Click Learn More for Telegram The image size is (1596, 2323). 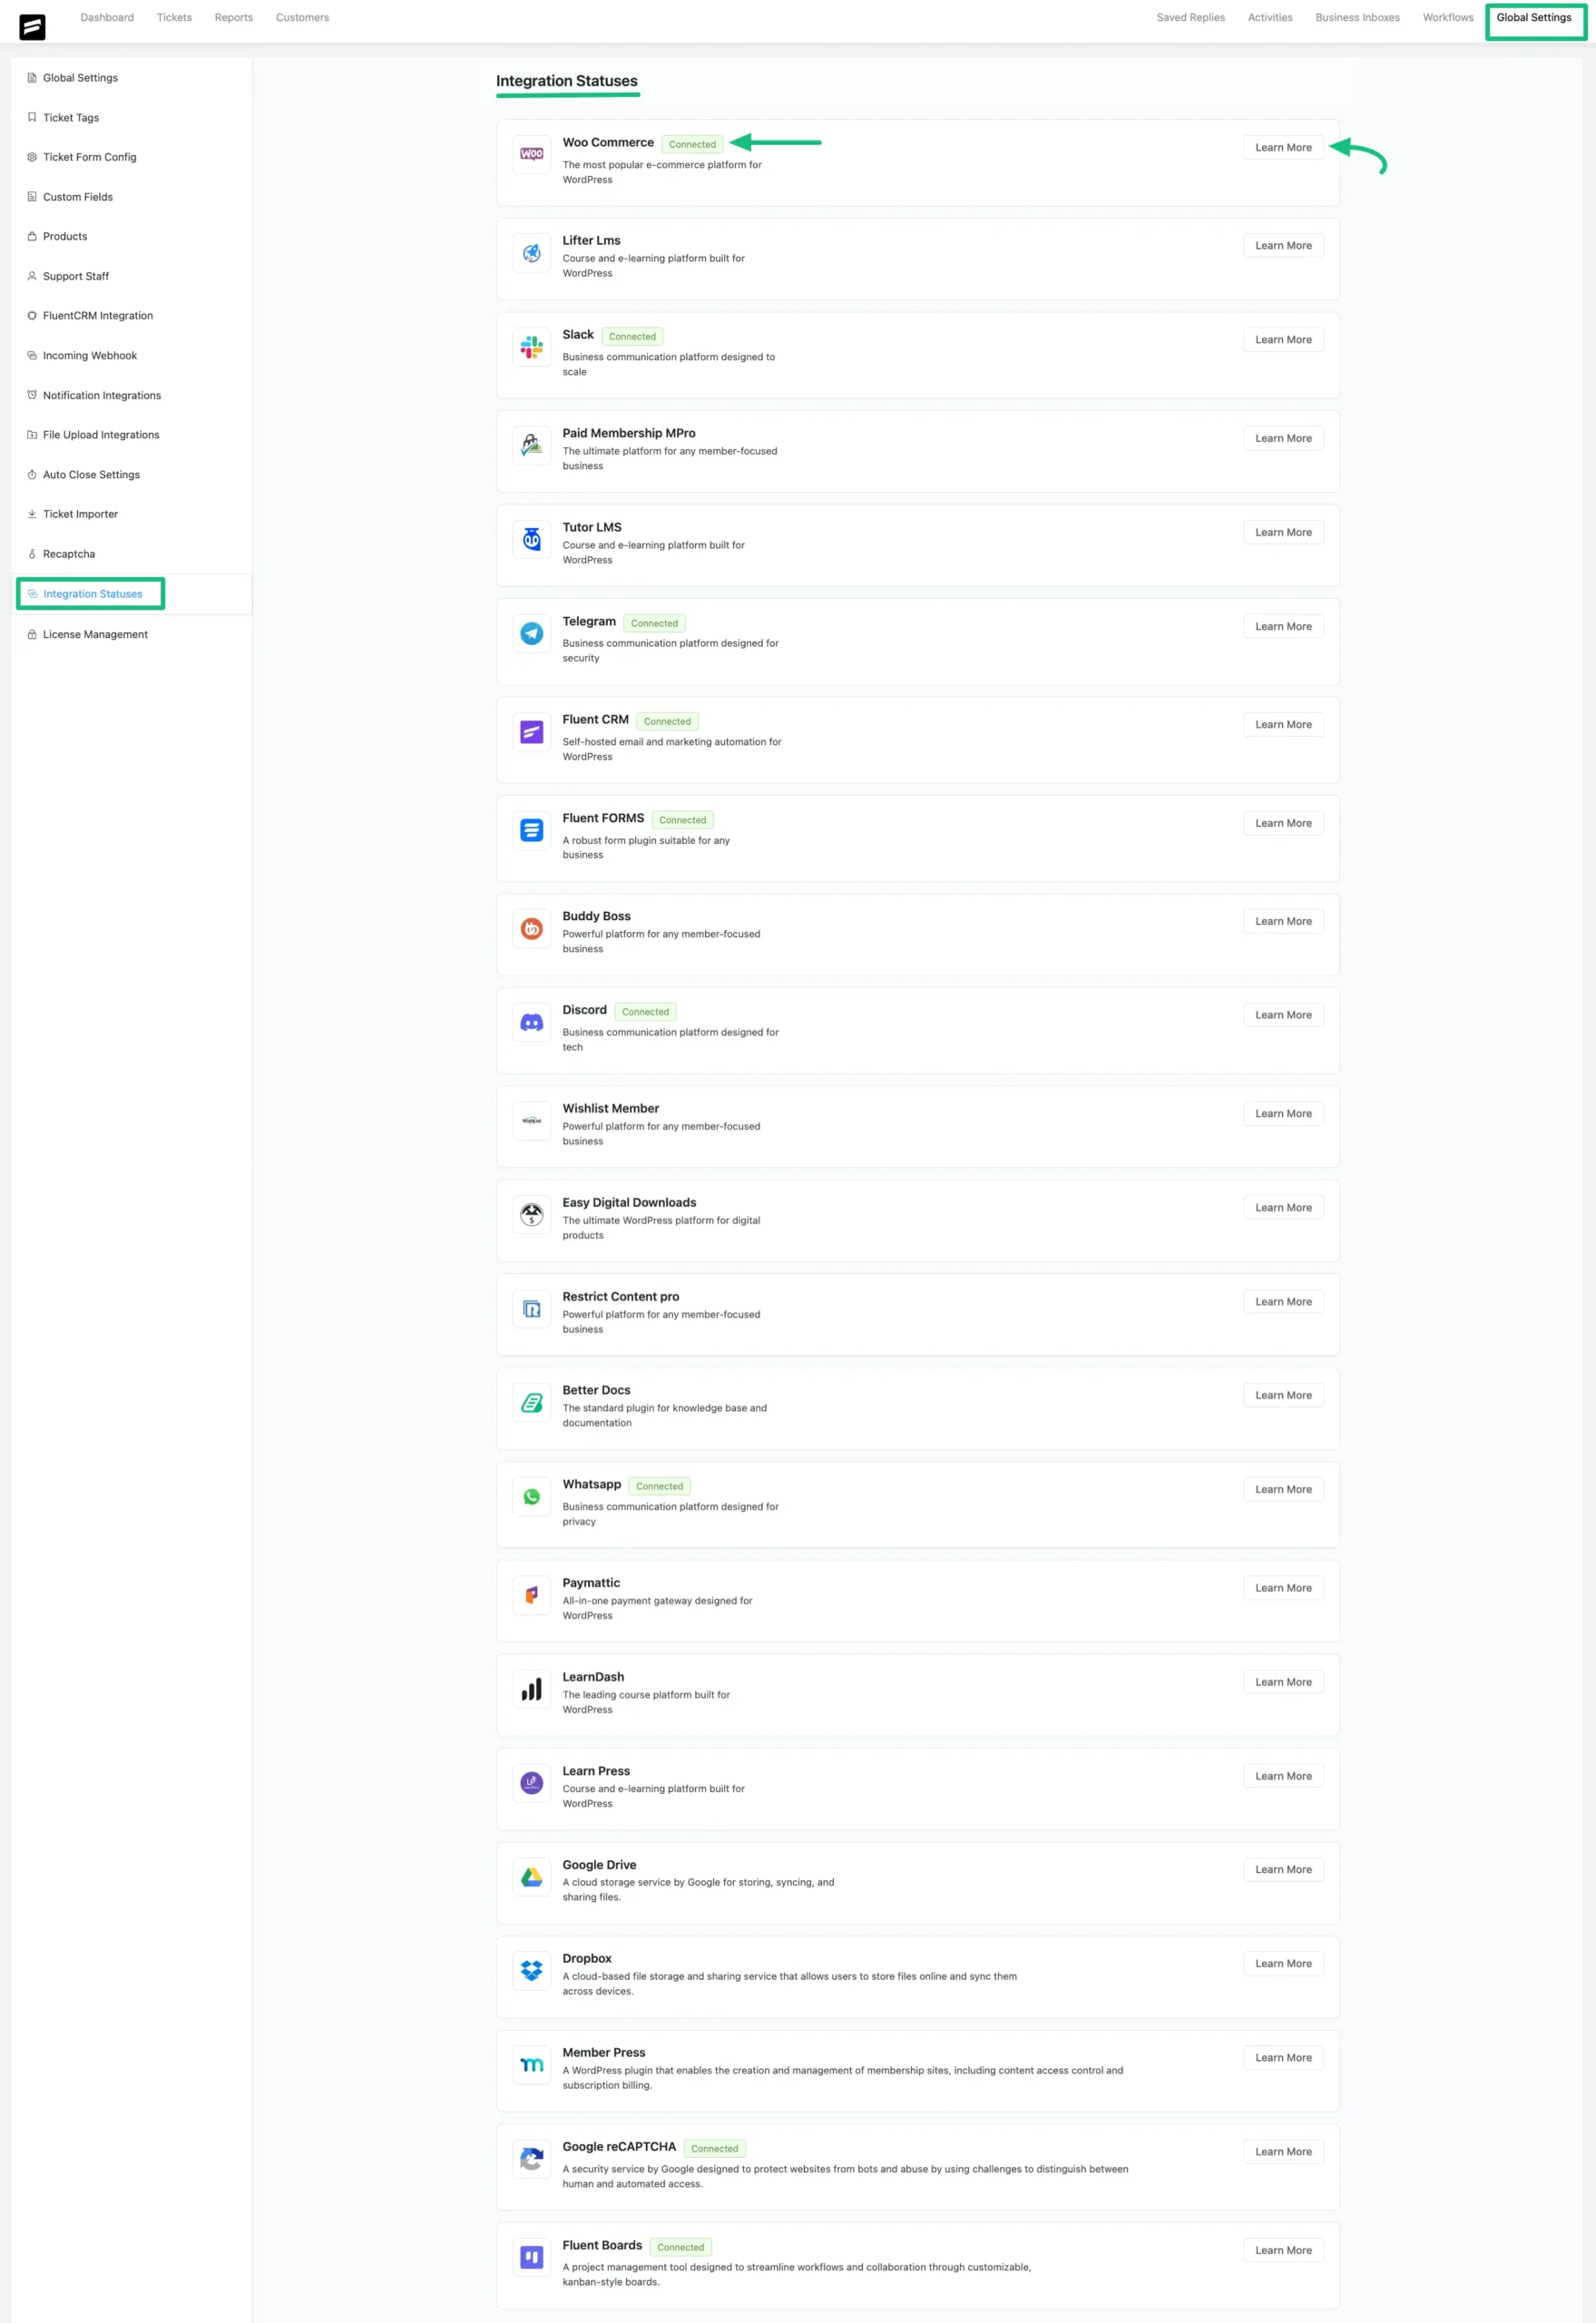pos(1283,627)
